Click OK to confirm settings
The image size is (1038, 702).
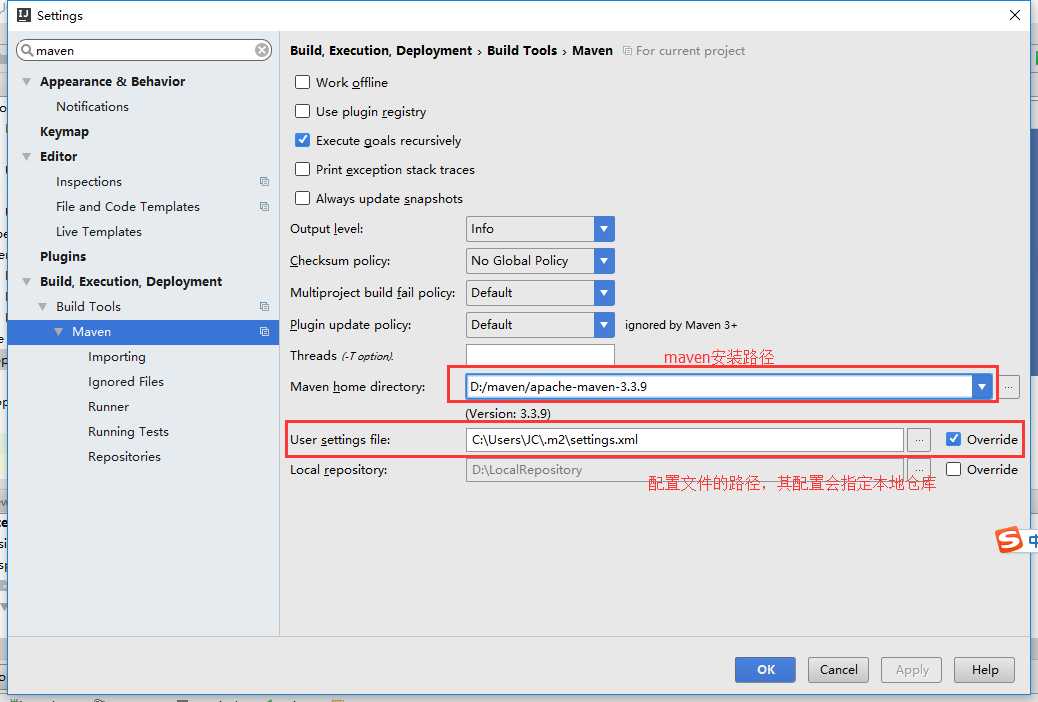click(x=765, y=670)
